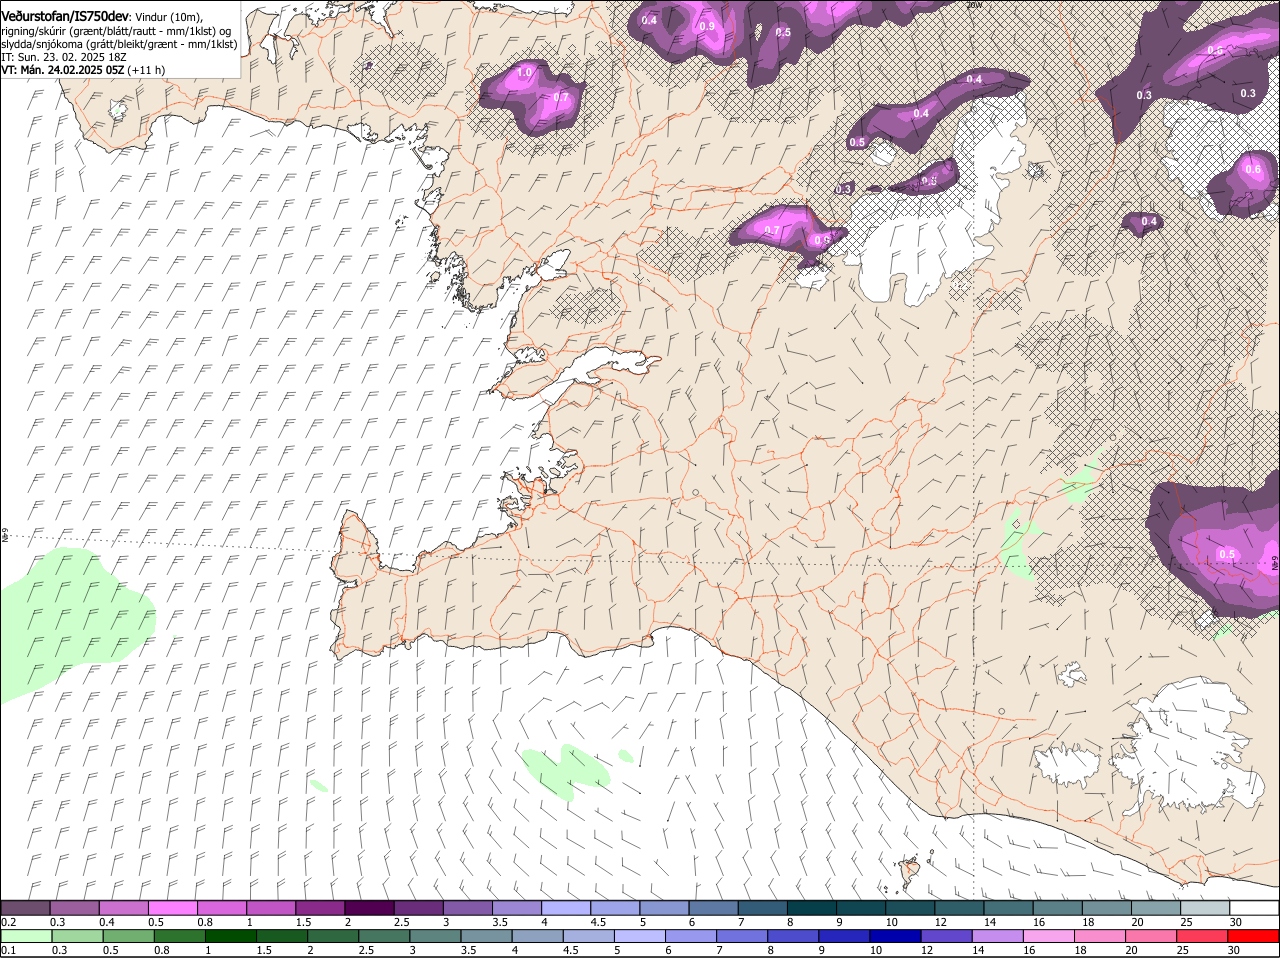Select the medium green 0.5 swatch, lower legend
The image size is (1280, 958).
coord(129,936)
